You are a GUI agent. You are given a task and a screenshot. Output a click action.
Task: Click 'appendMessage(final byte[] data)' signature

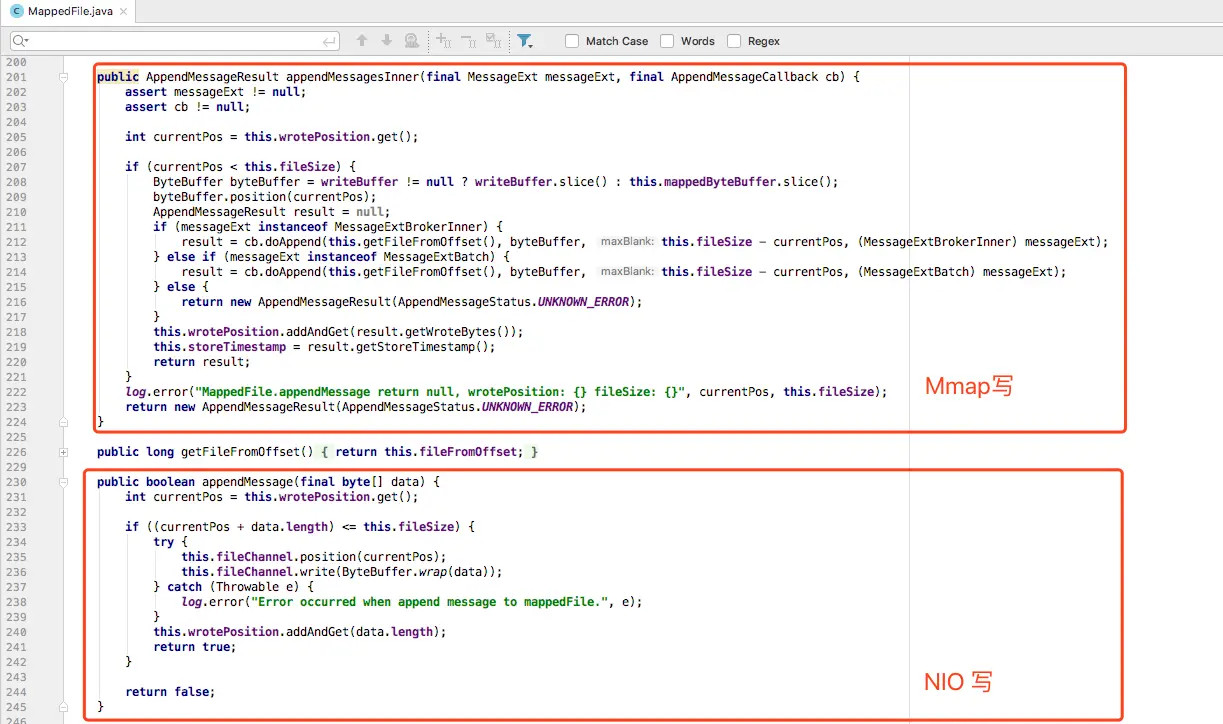point(317,482)
